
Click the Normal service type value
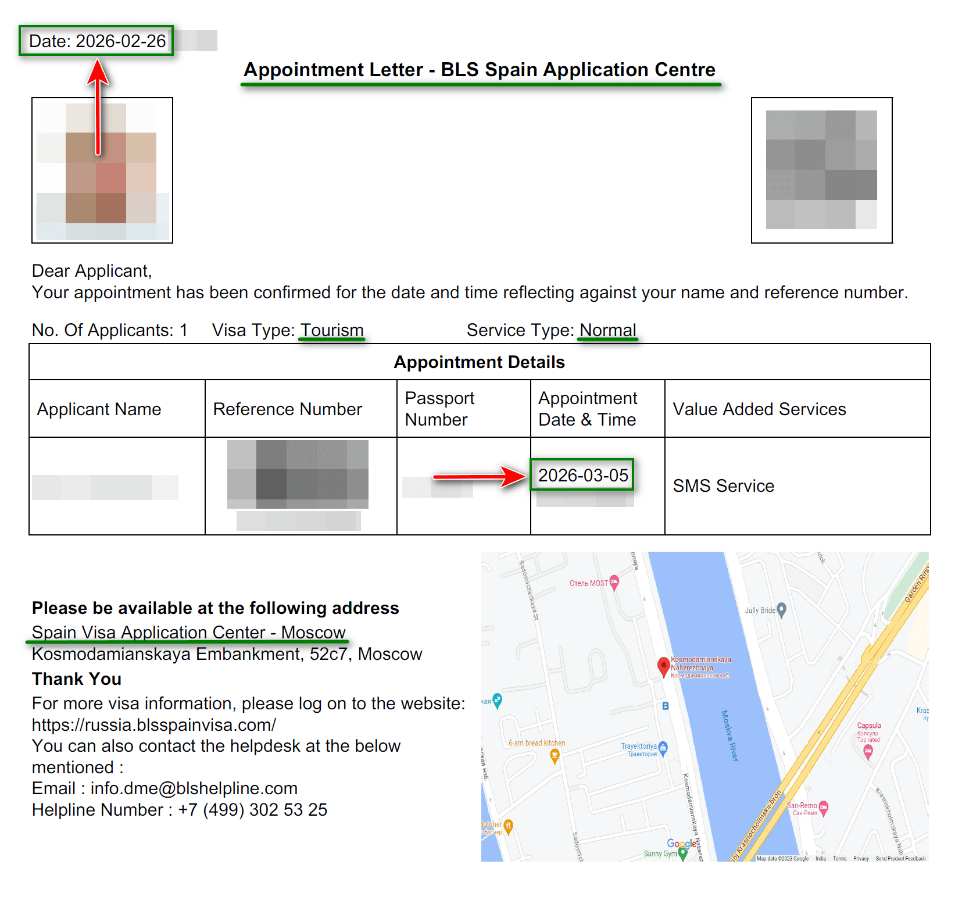608,330
